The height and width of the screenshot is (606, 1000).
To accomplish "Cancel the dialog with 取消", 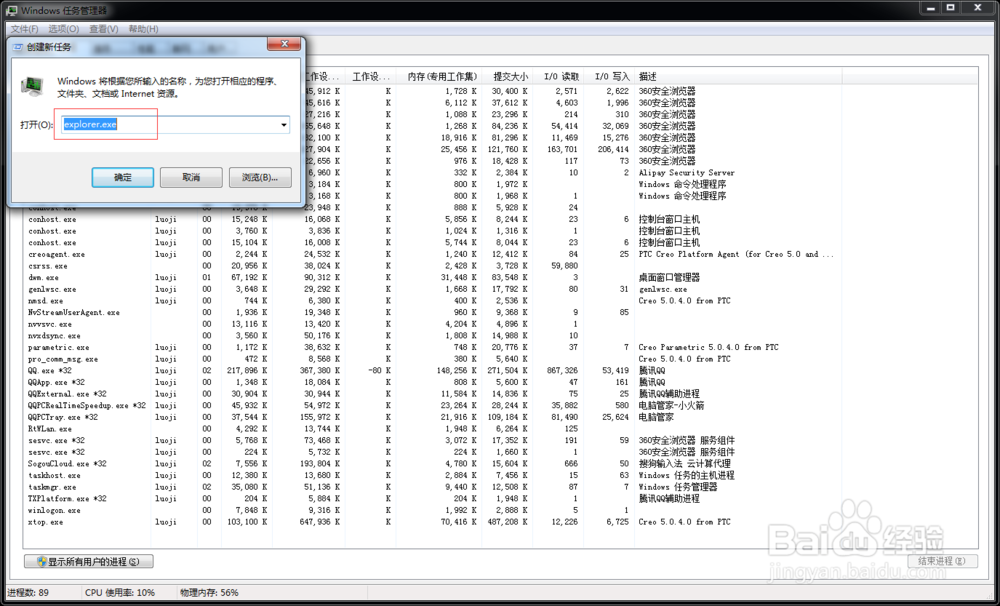I will (x=191, y=177).
